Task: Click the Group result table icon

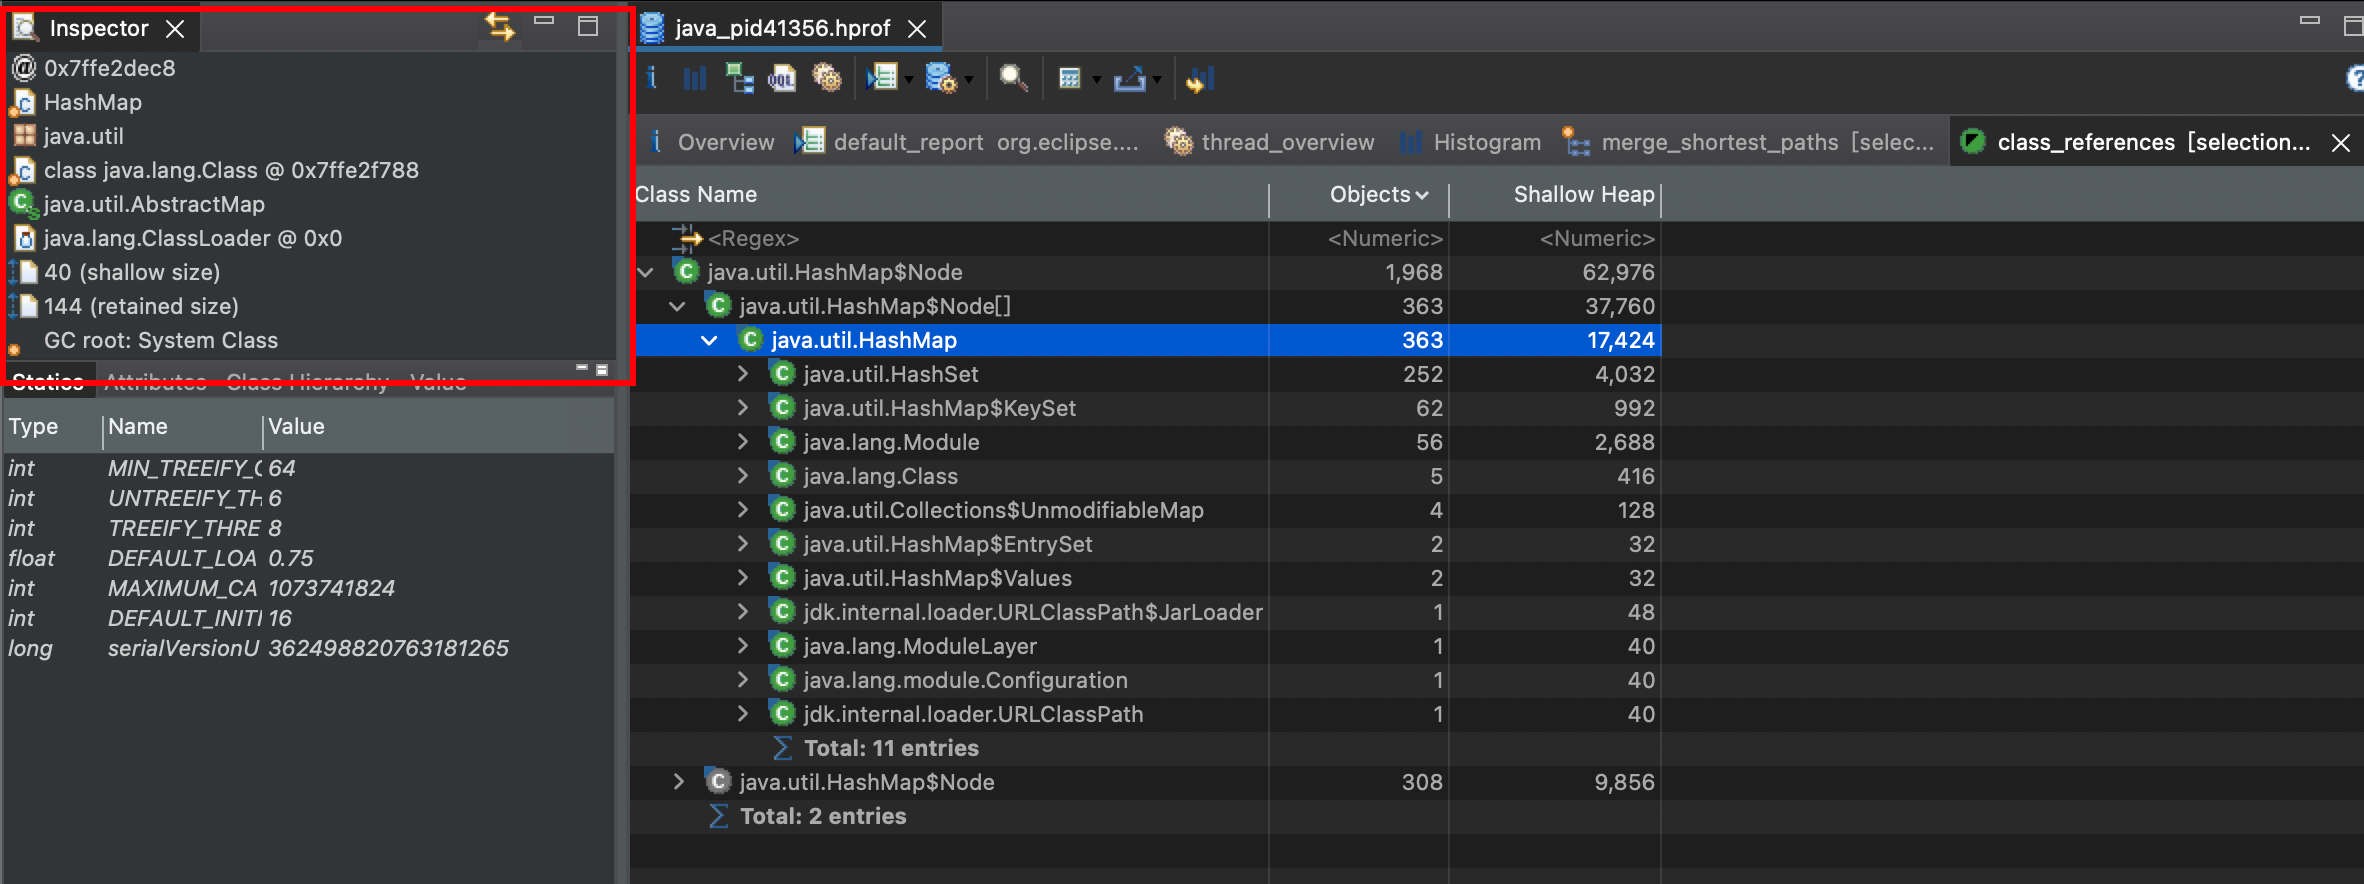Action: point(1070,78)
